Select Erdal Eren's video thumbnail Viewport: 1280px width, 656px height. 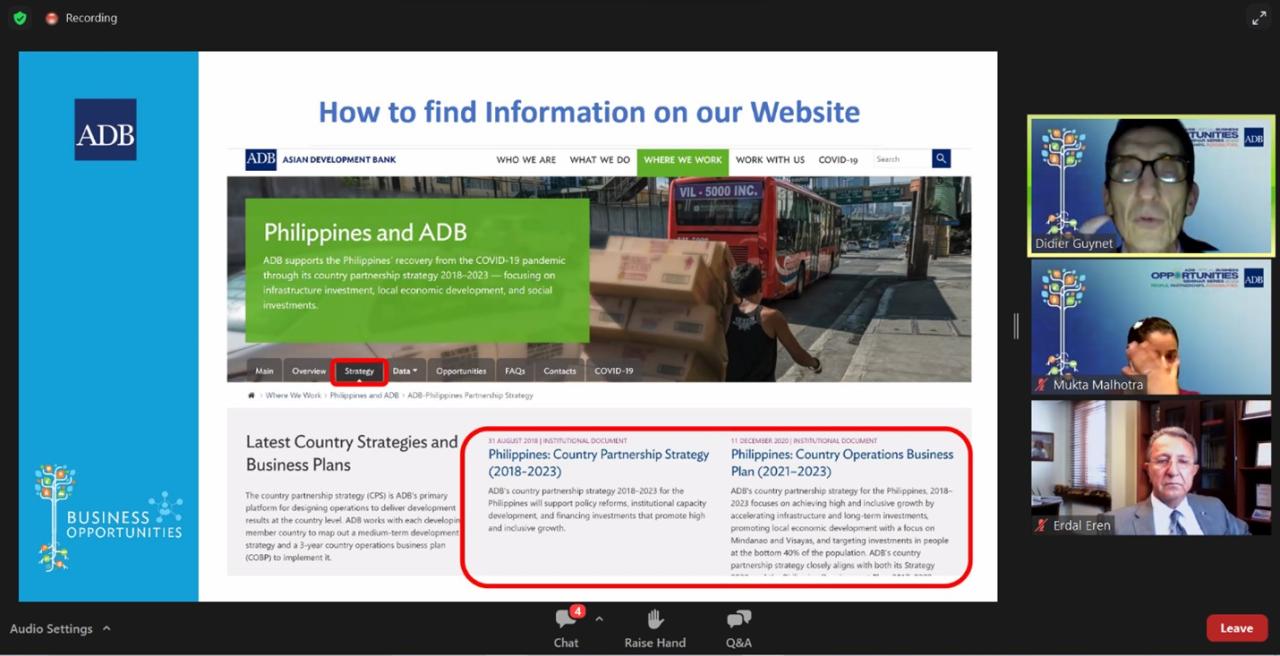pos(1150,467)
